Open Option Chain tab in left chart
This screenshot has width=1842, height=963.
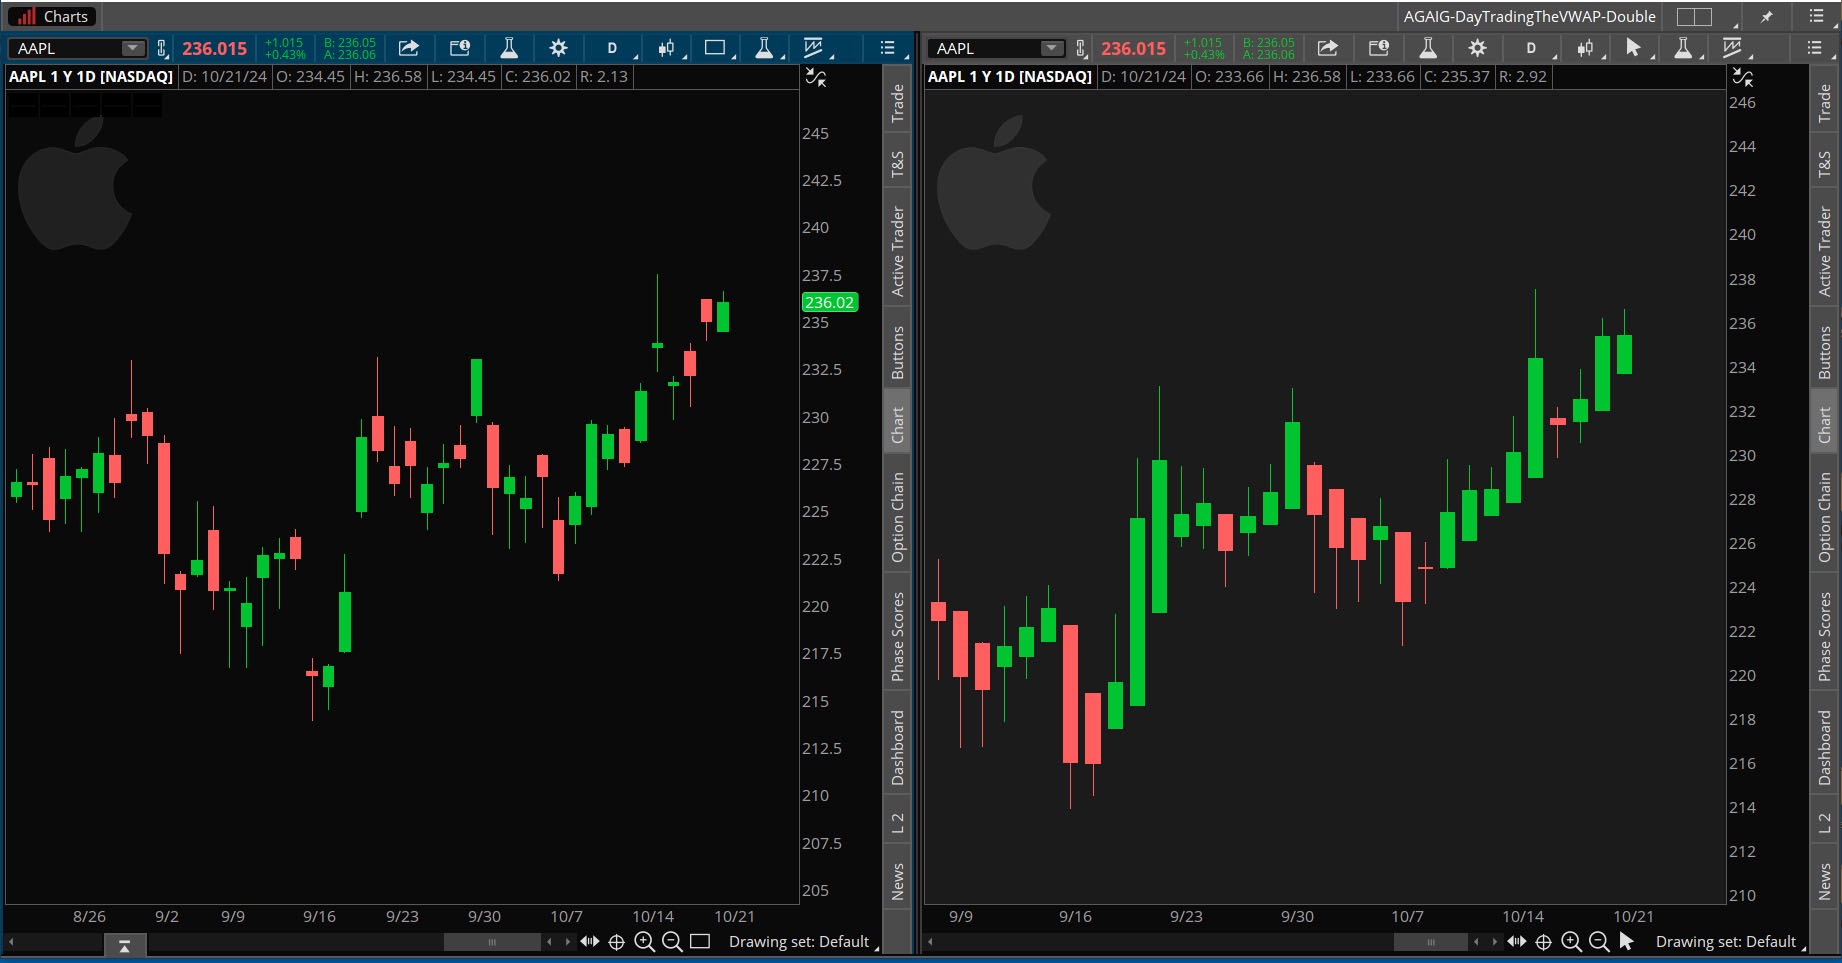tap(897, 517)
